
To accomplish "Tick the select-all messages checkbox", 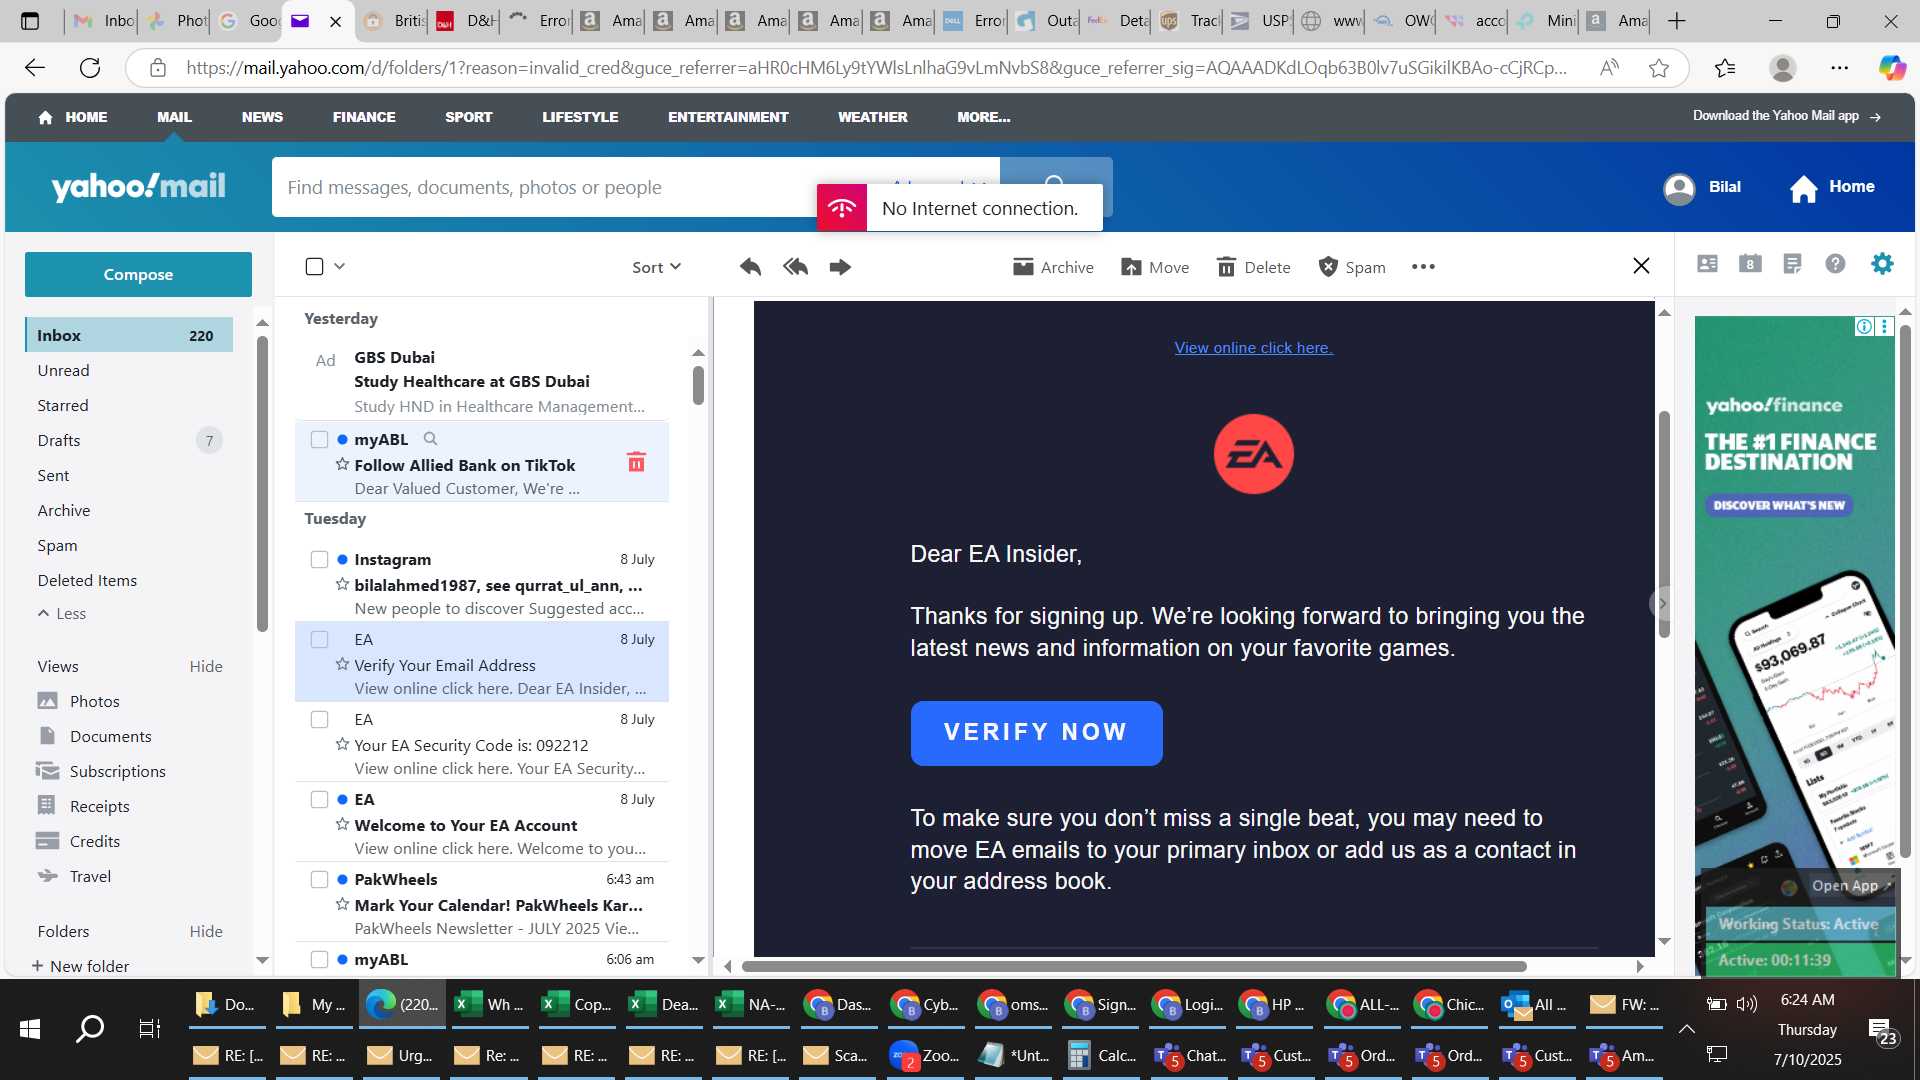I will pos(314,266).
